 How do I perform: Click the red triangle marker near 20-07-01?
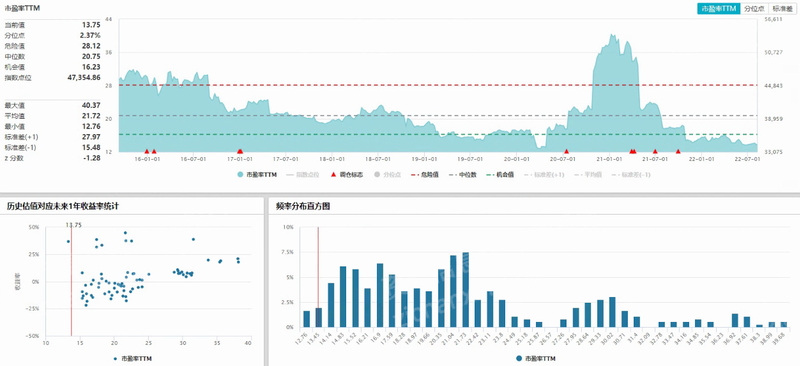click(x=566, y=151)
